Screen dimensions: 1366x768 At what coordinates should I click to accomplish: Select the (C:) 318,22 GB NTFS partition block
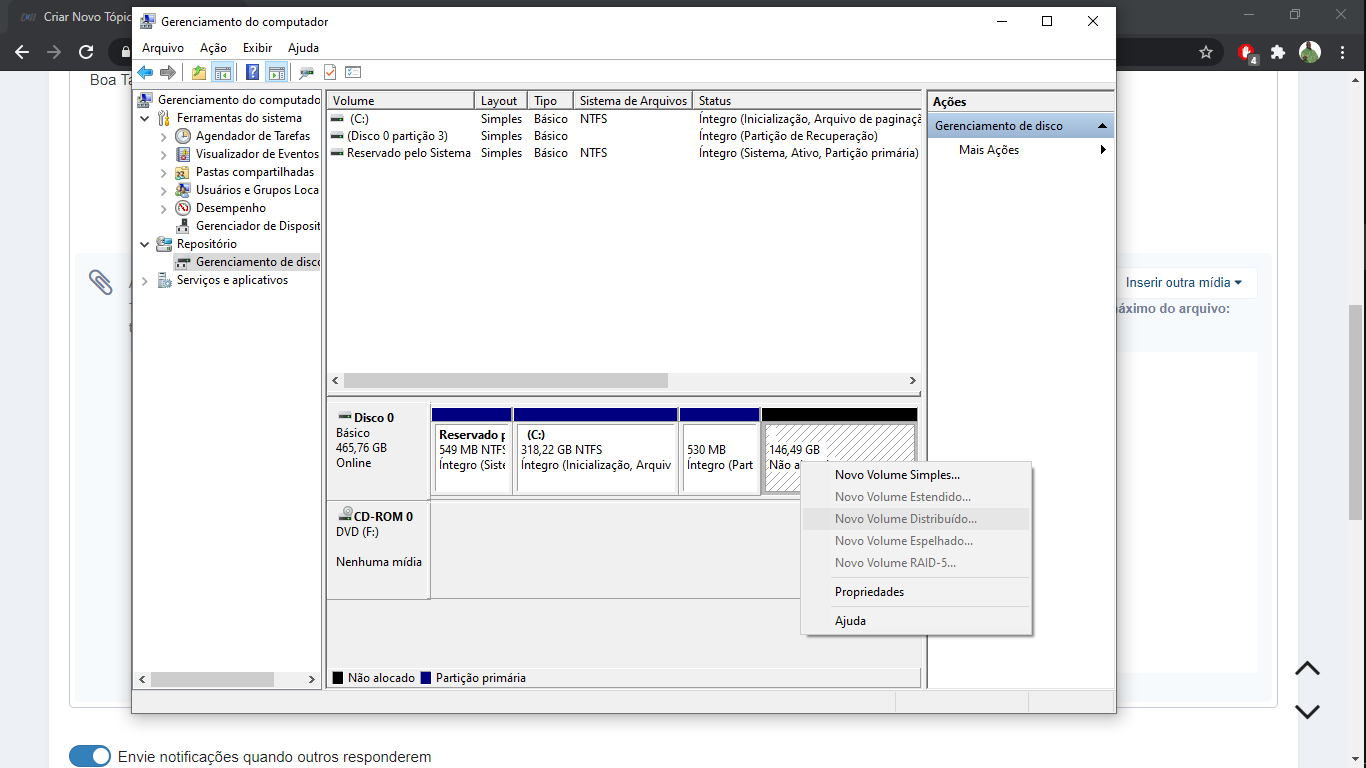coord(595,450)
